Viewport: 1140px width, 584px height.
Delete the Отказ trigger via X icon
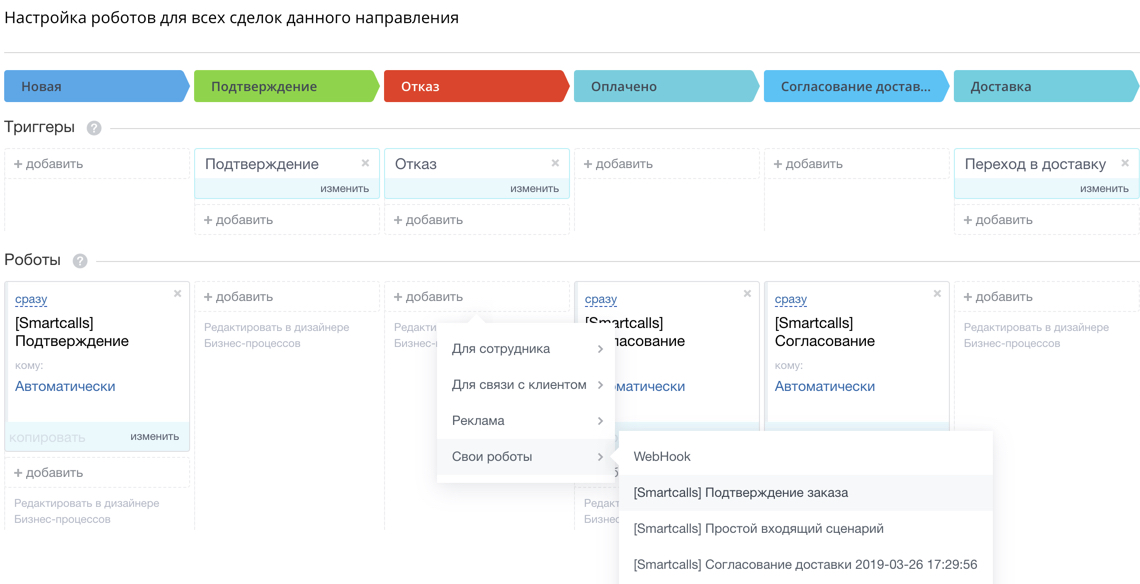coord(555,163)
